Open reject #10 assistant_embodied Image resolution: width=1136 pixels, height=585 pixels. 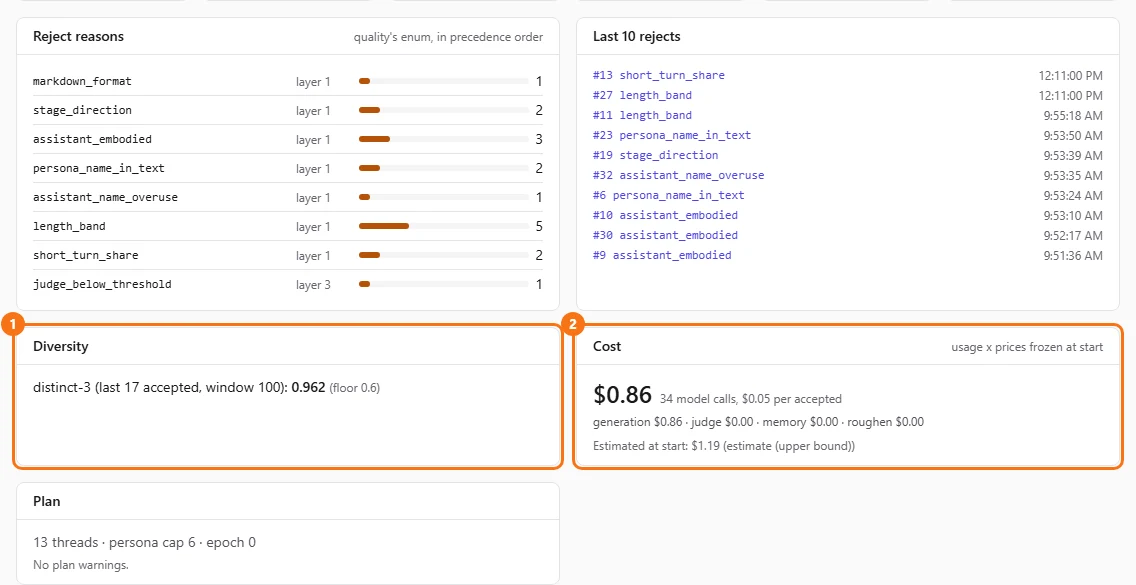(665, 215)
